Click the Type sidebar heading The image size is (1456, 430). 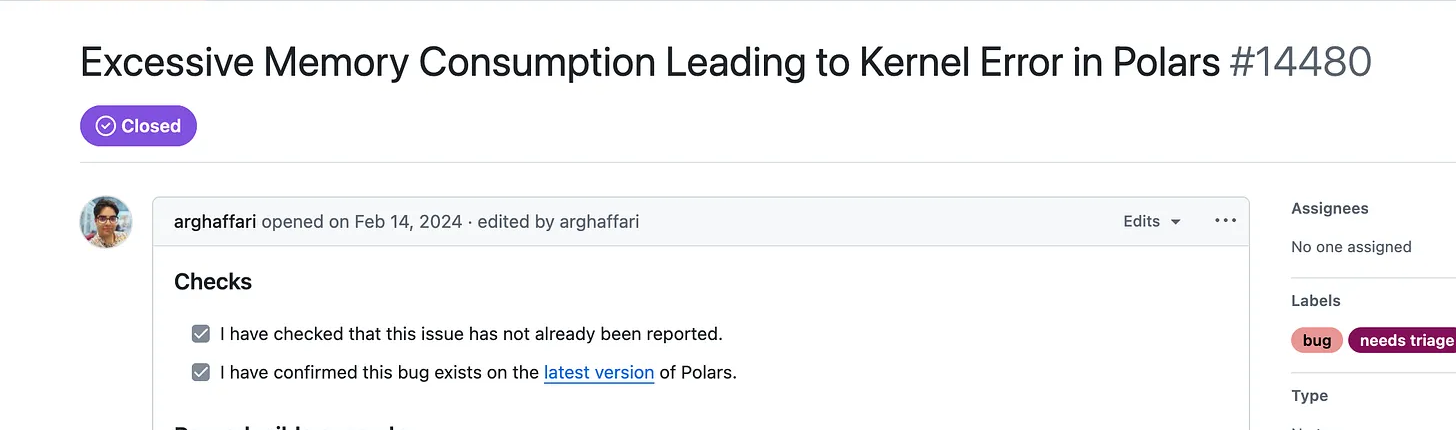1310,395
